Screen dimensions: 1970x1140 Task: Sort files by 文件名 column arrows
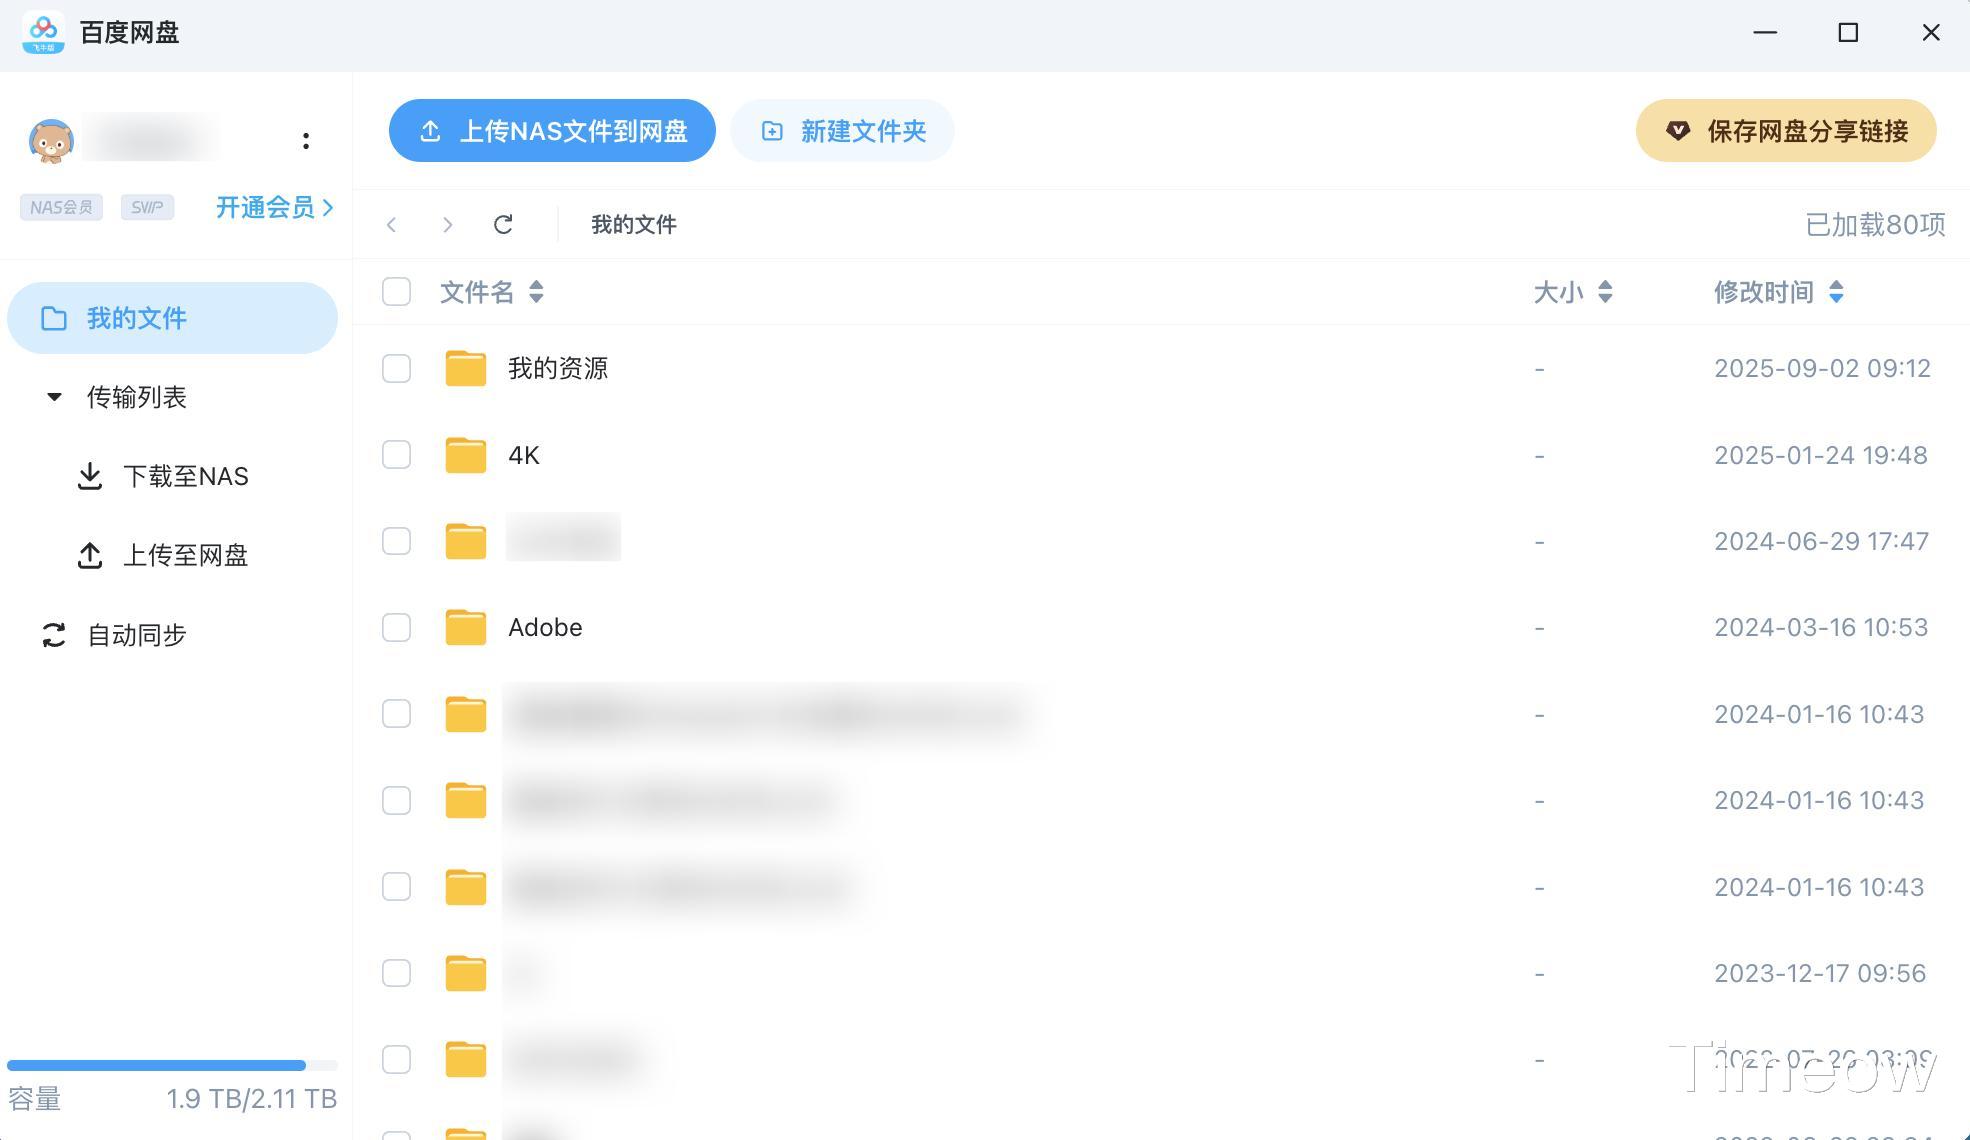pyautogui.click(x=536, y=292)
